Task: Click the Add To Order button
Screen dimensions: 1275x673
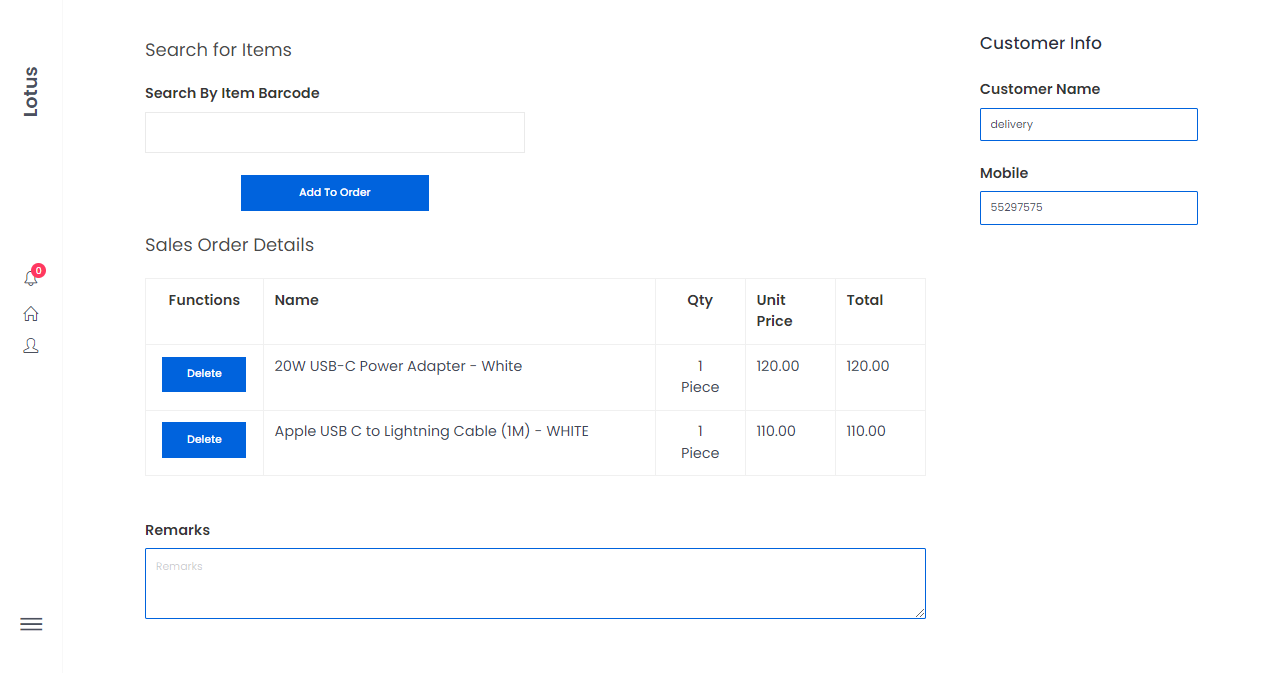Action: [335, 193]
